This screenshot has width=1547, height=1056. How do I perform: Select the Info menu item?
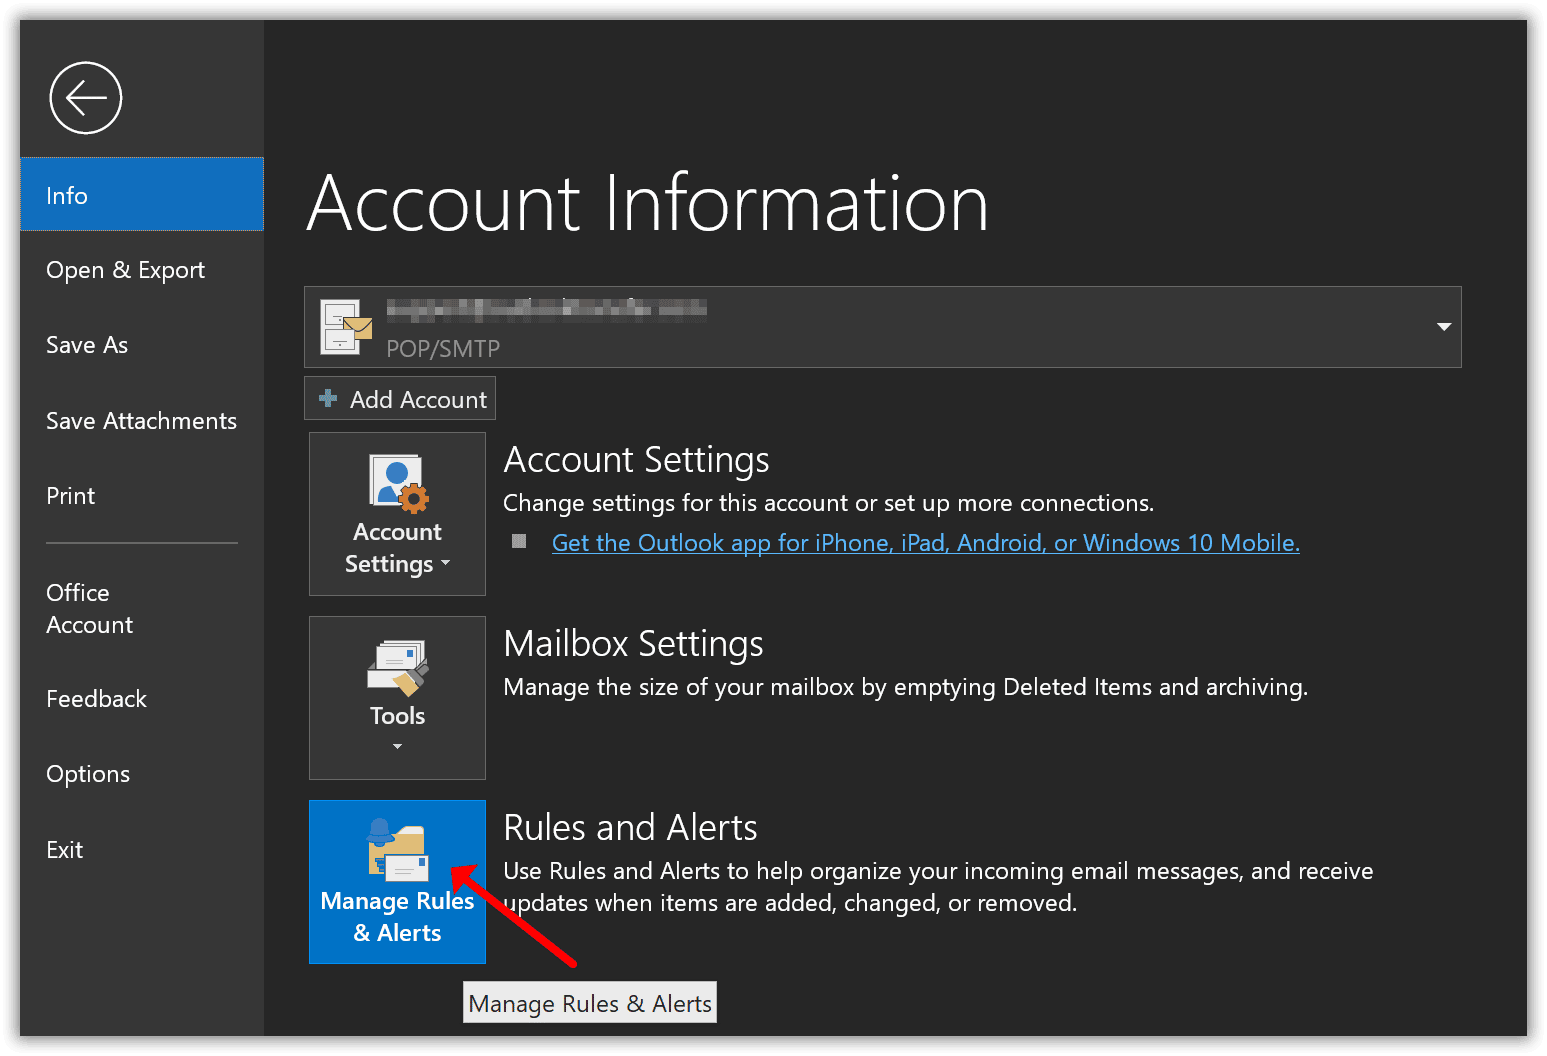[x=142, y=195]
